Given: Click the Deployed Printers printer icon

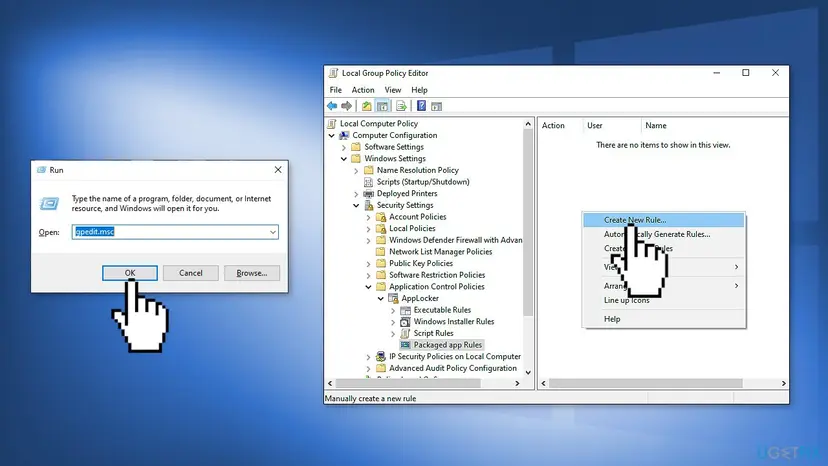Looking at the screenshot, I should coord(369,193).
